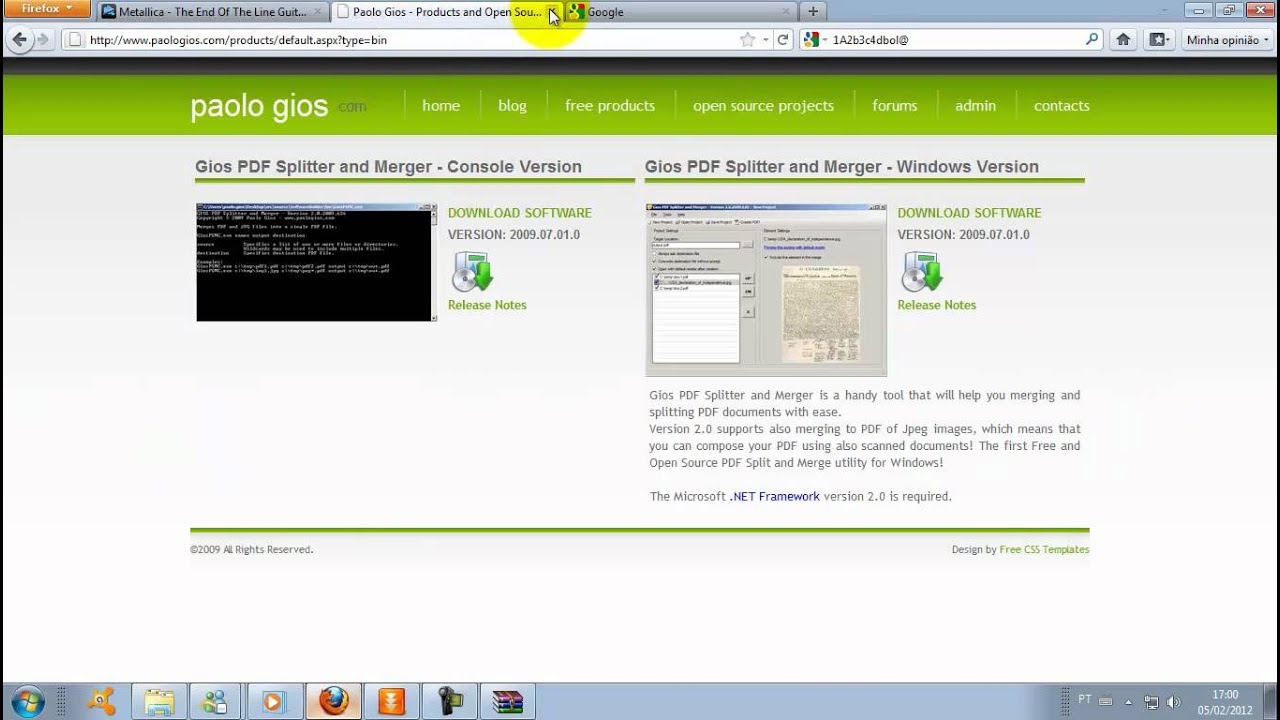Click the paolo gios site logo
This screenshot has height=720, width=1280.
tap(277, 106)
